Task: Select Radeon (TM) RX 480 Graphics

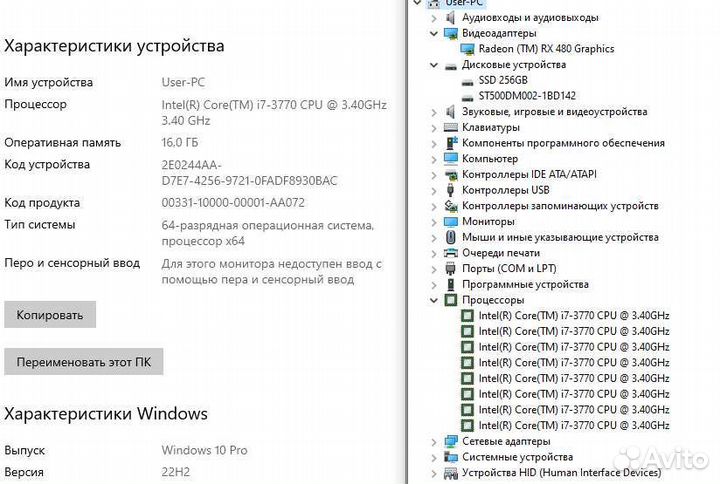Action: (x=546, y=49)
